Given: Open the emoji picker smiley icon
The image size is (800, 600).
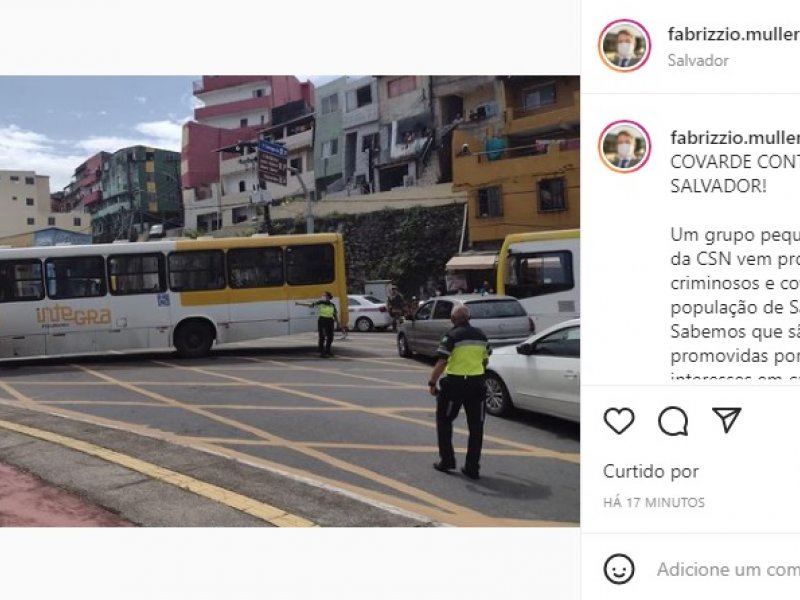Looking at the screenshot, I should pos(619,569).
